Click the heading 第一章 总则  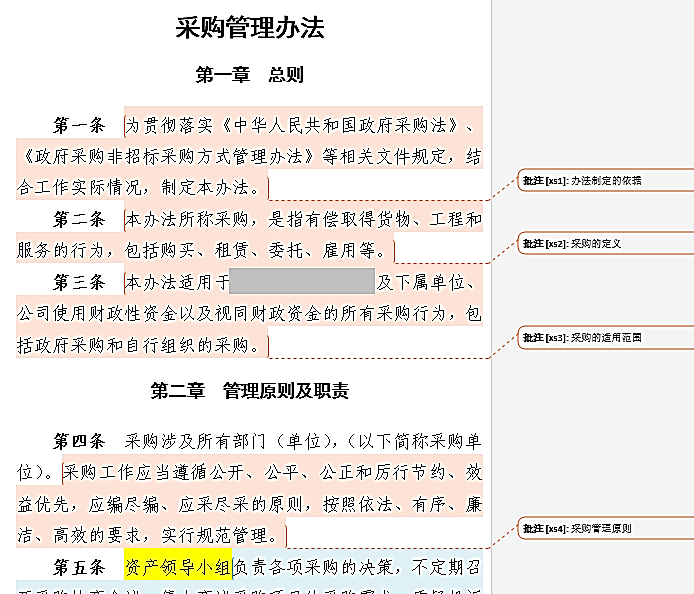(x=250, y=75)
